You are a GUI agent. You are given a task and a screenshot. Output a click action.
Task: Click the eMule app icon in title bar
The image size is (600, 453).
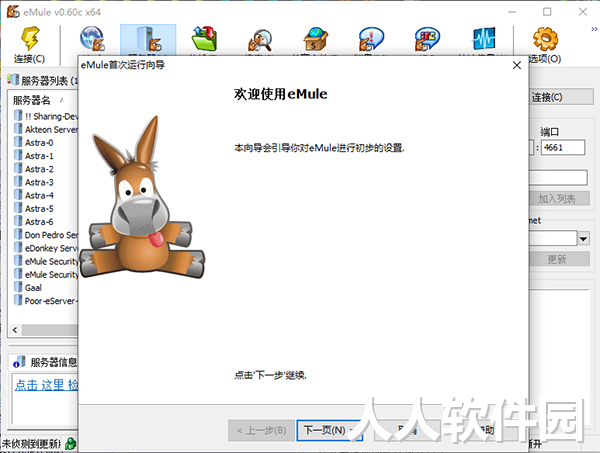13,11
